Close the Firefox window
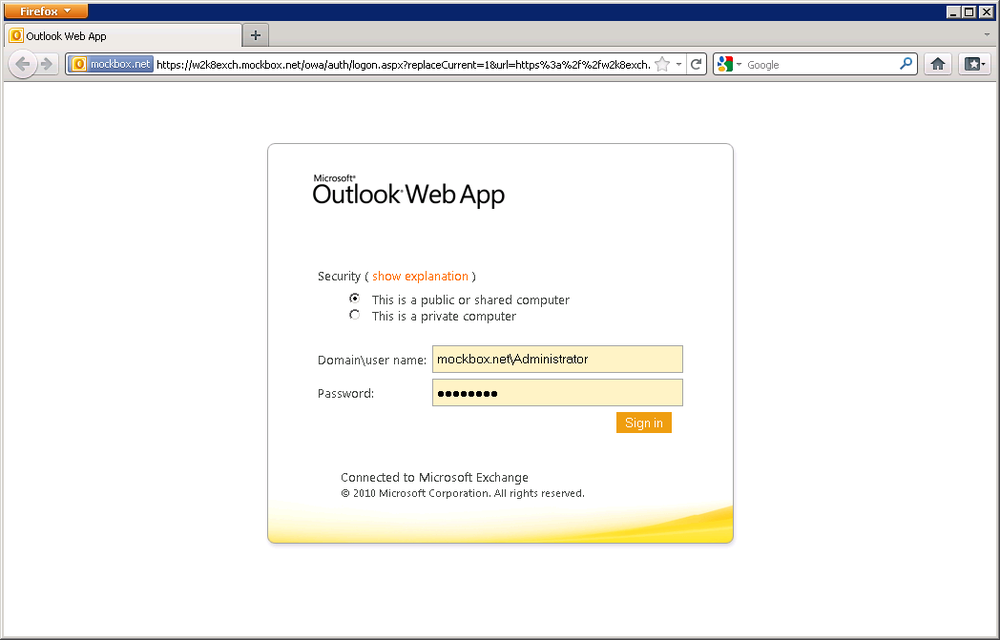The height and width of the screenshot is (640, 1000). [x=986, y=11]
